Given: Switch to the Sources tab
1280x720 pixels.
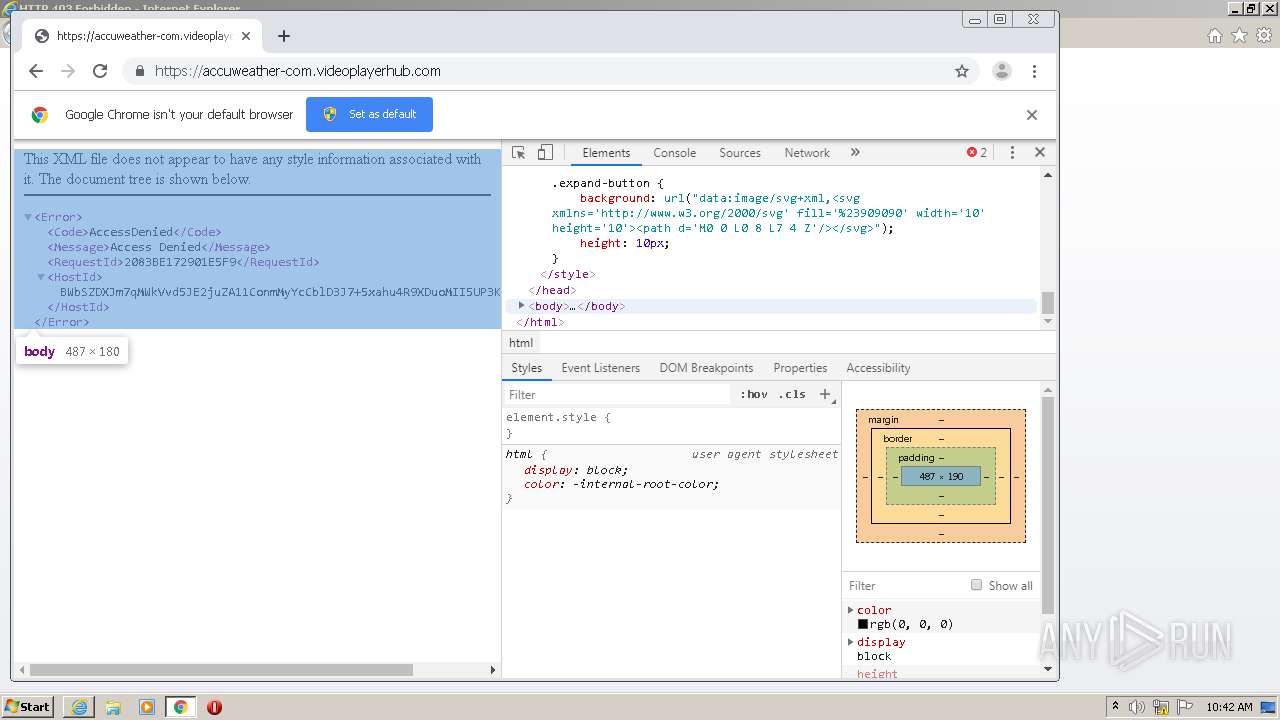Looking at the screenshot, I should pos(740,153).
